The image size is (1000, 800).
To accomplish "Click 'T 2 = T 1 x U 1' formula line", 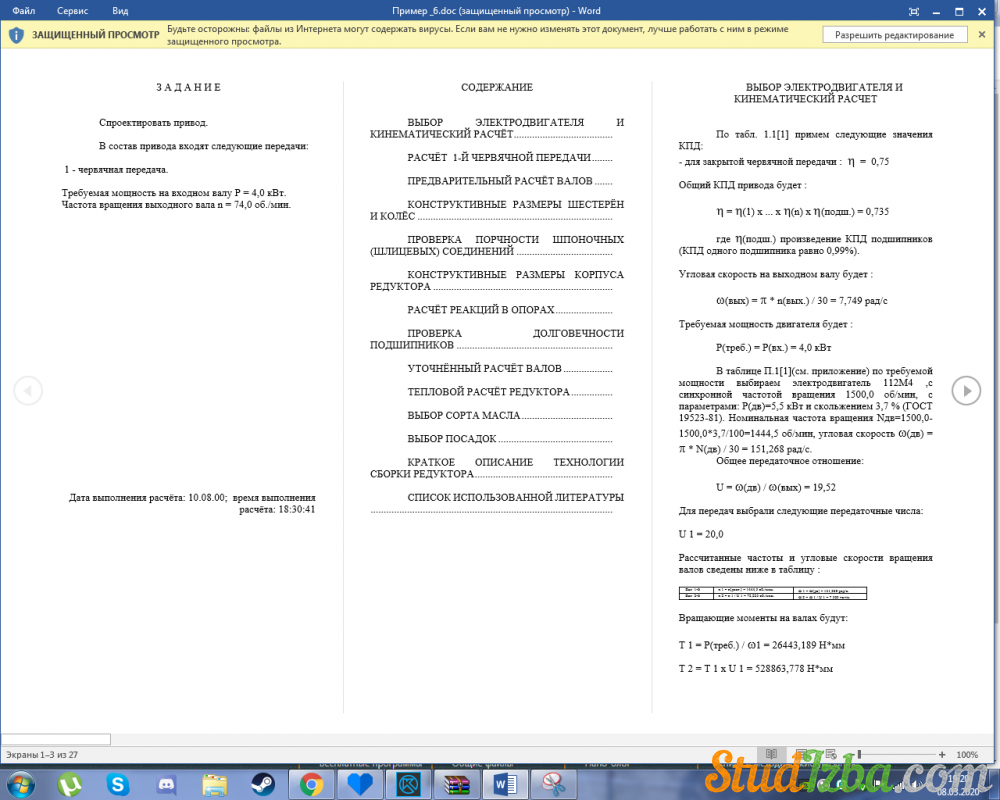I will tap(756, 669).
